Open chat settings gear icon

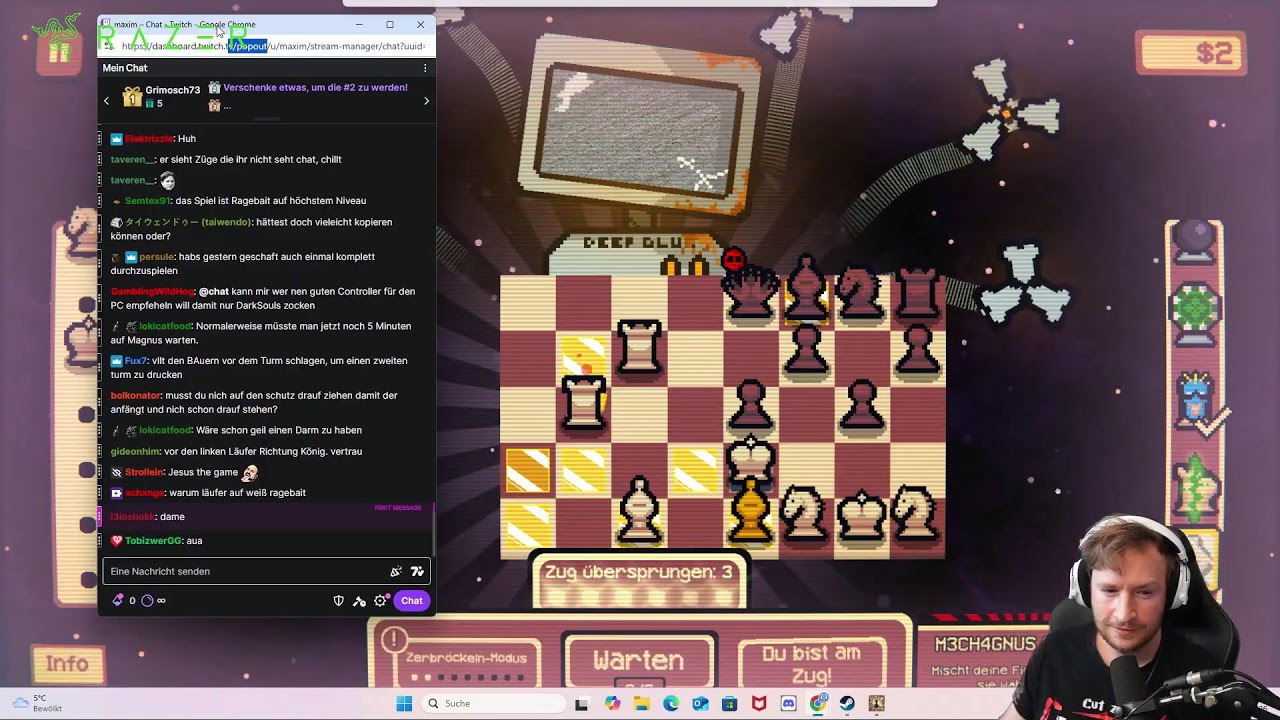click(380, 601)
